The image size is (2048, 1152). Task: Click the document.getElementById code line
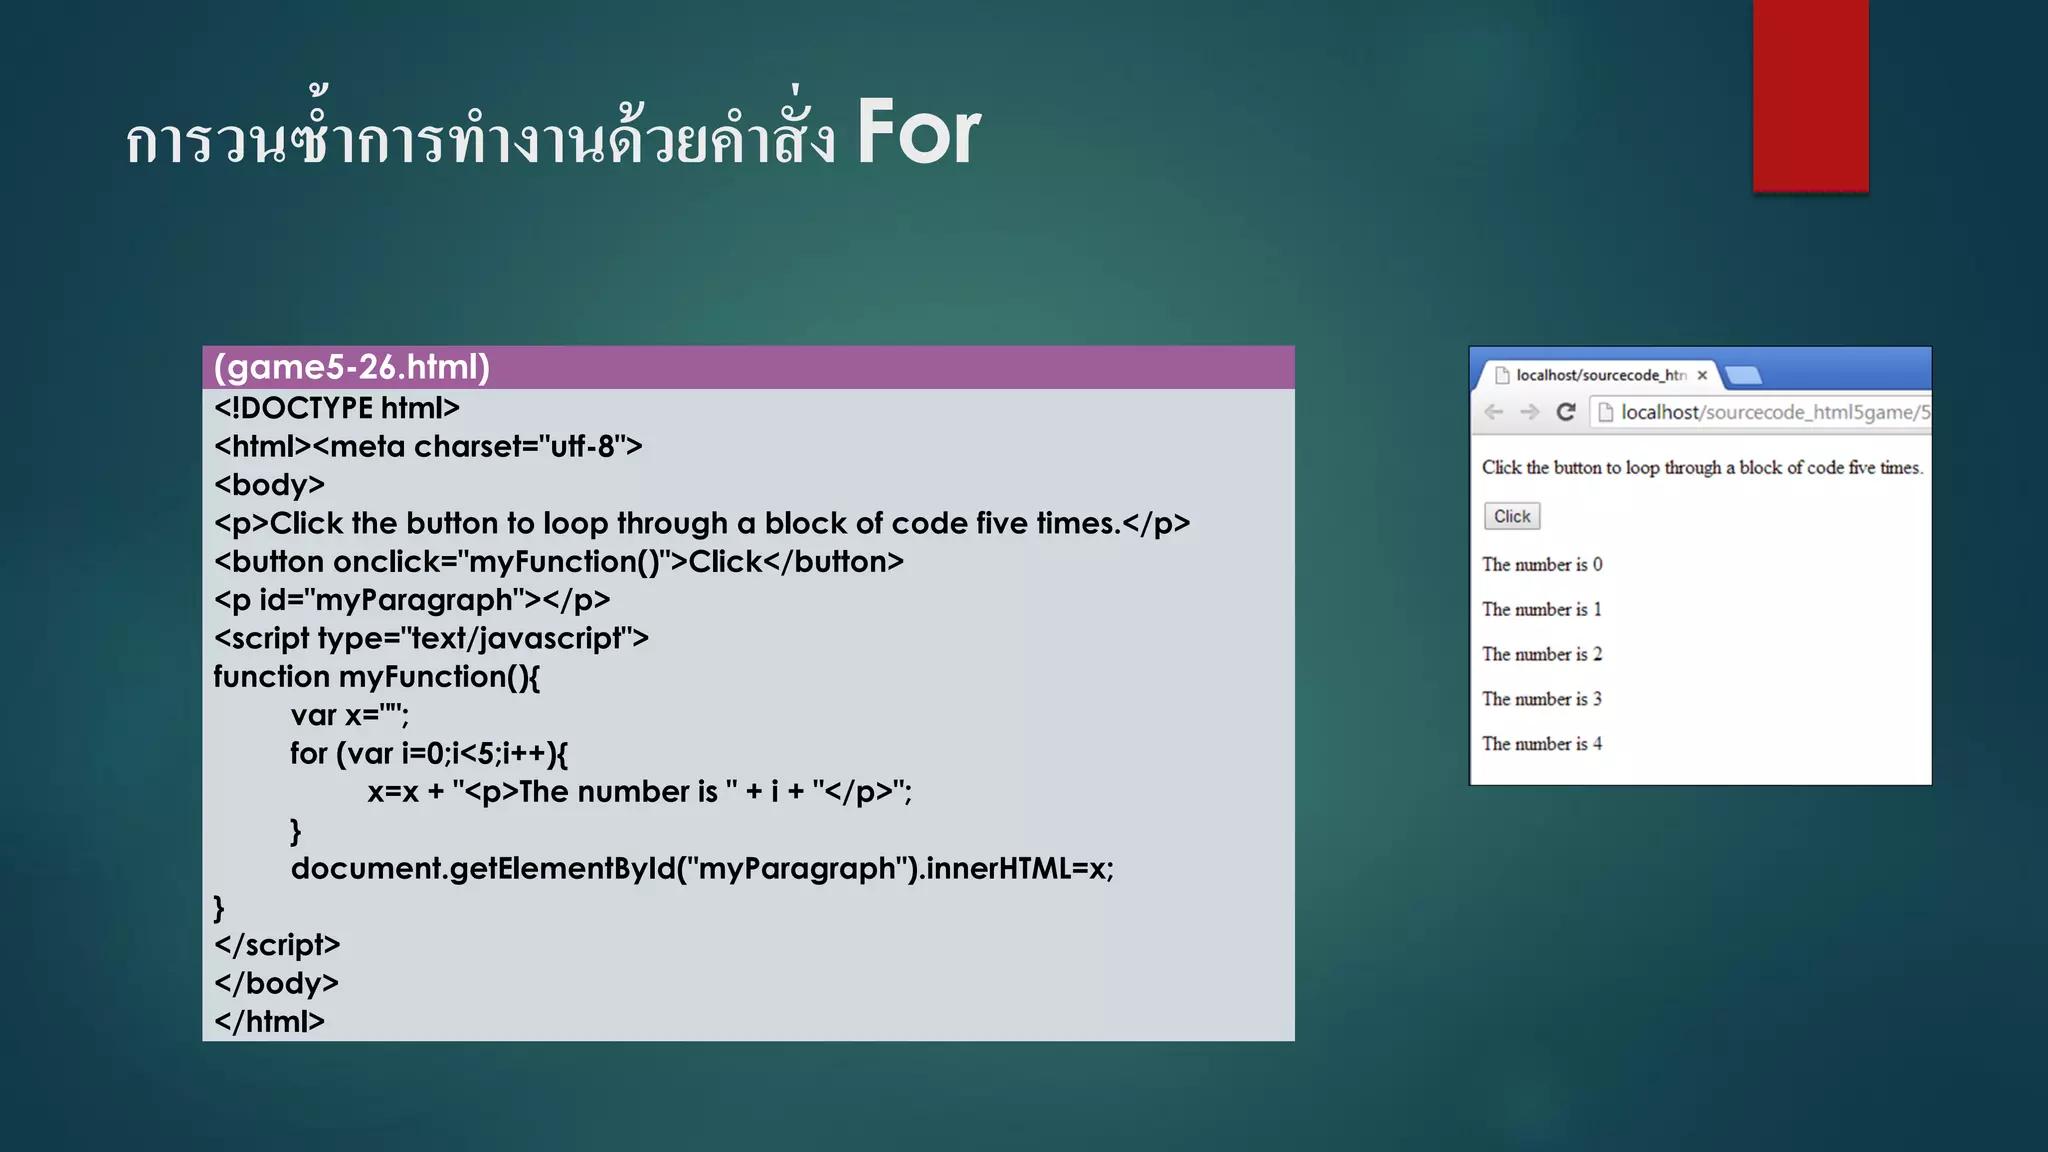tap(702, 868)
